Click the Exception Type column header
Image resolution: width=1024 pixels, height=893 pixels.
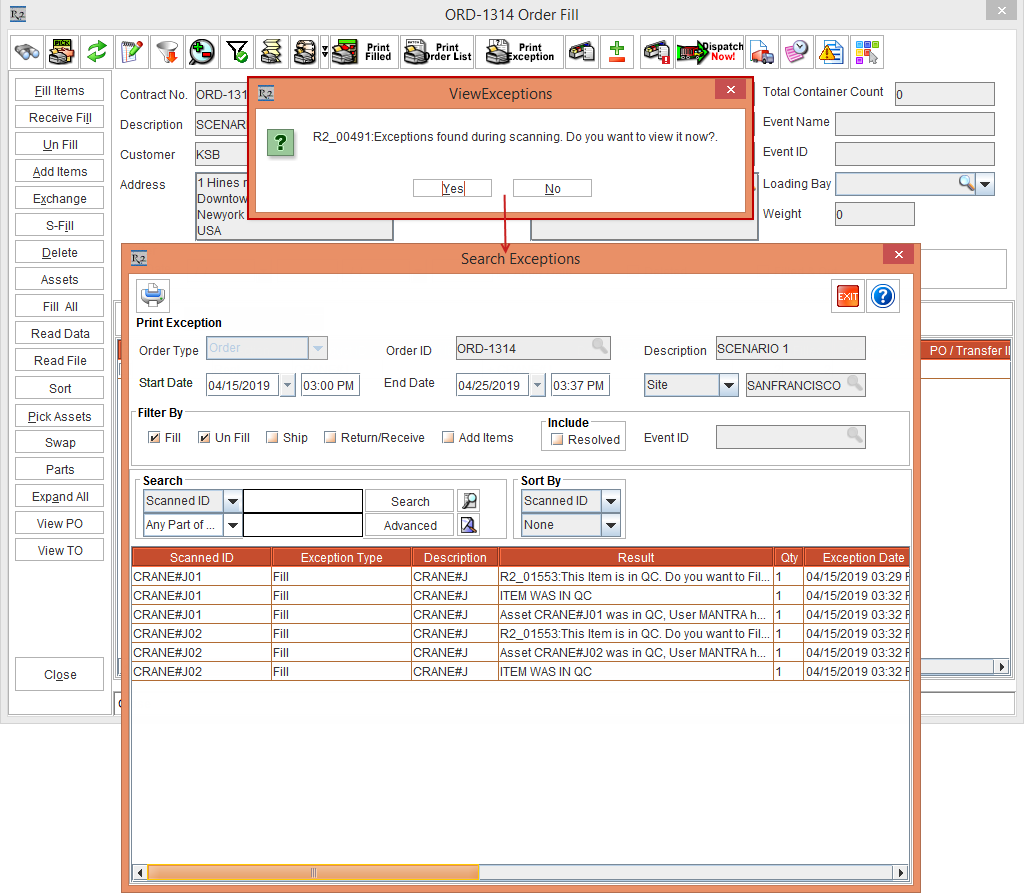[341, 558]
